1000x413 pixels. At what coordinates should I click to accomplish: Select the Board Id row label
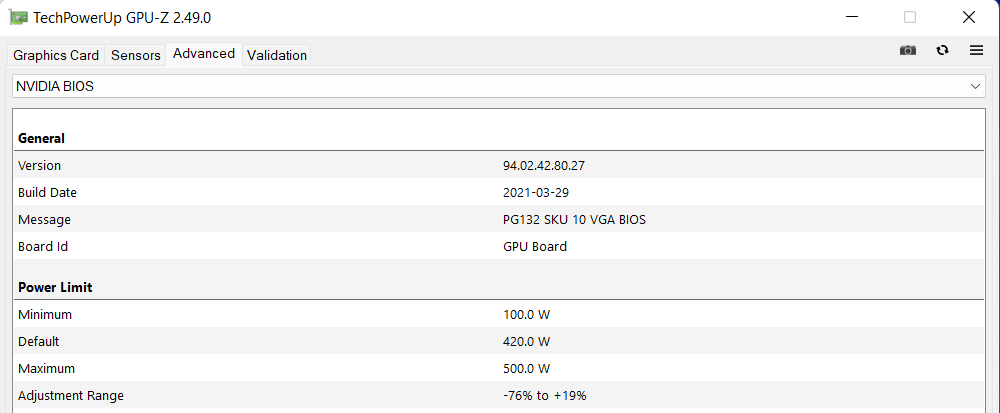43,247
